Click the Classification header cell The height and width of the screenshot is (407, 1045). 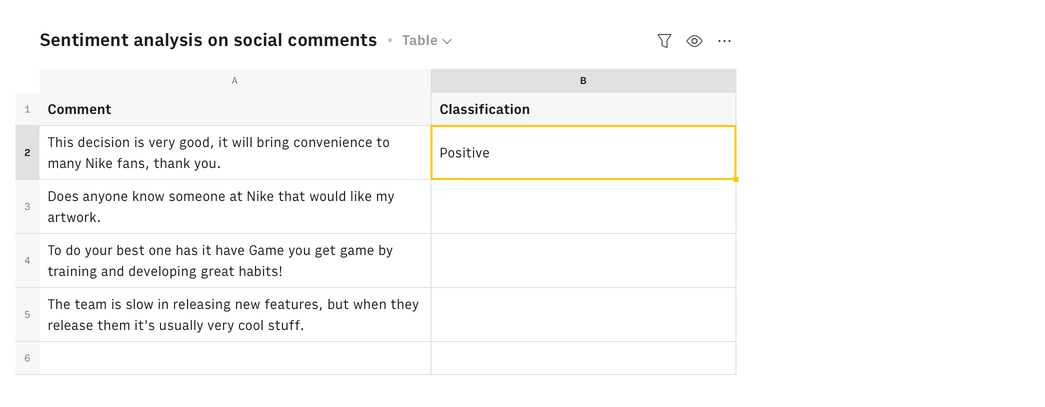[x=583, y=109]
